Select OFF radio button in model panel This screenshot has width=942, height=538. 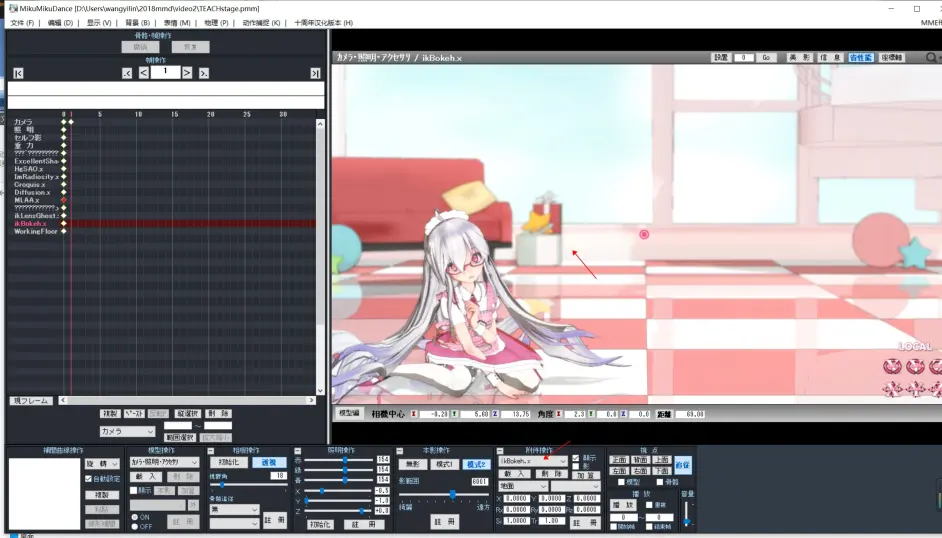click(135, 527)
